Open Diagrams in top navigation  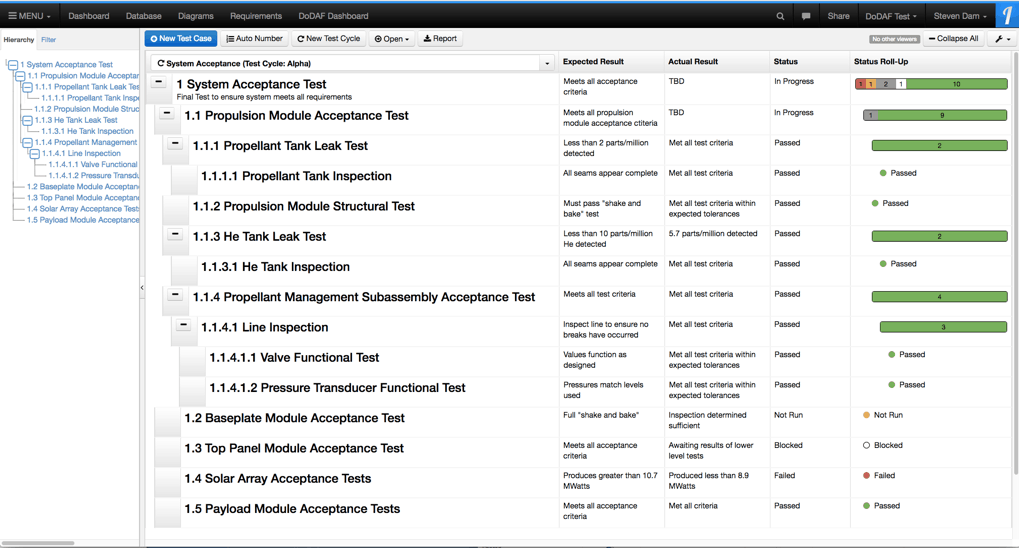click(196, 16)
